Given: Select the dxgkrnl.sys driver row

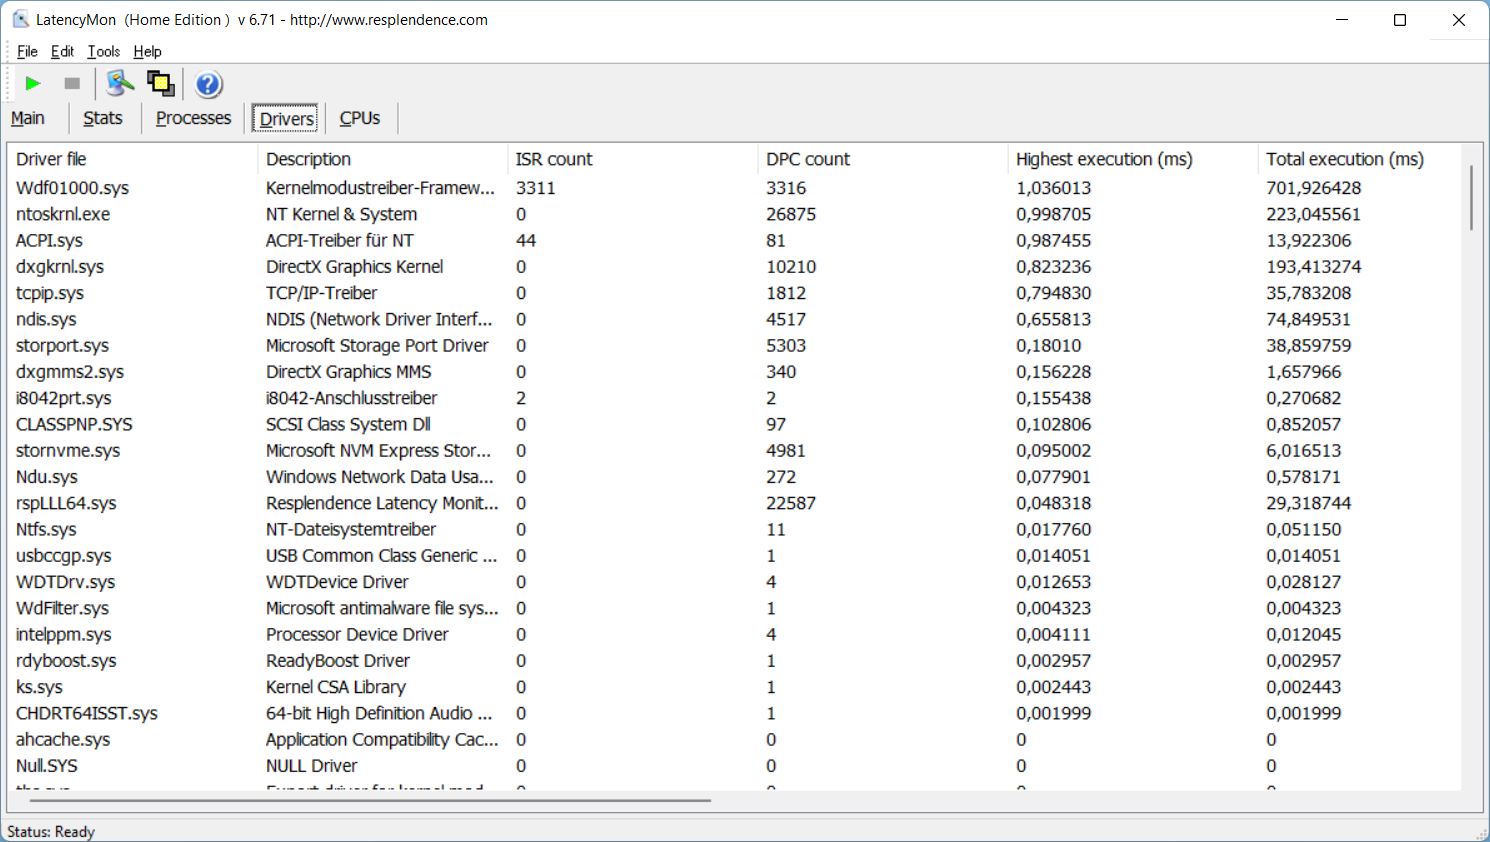Looking at the screenshot, I should (x=60, y=267).
